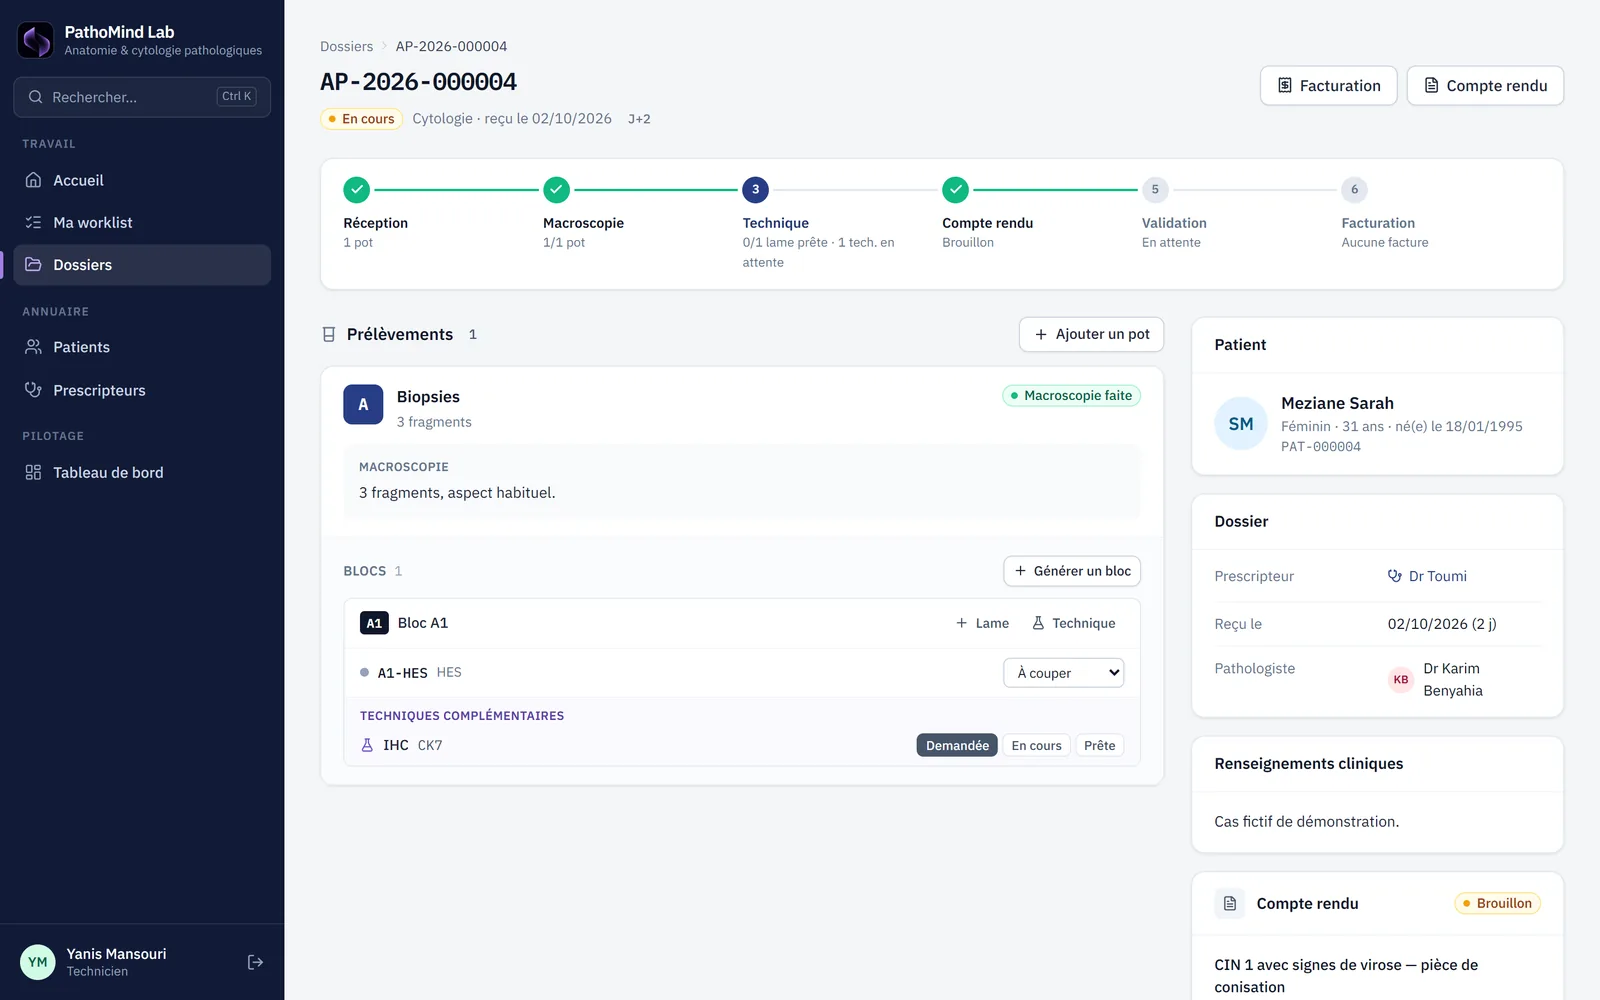Open Tableau de bord in the sidebar

pyautogui.click(x=142, y=473)
